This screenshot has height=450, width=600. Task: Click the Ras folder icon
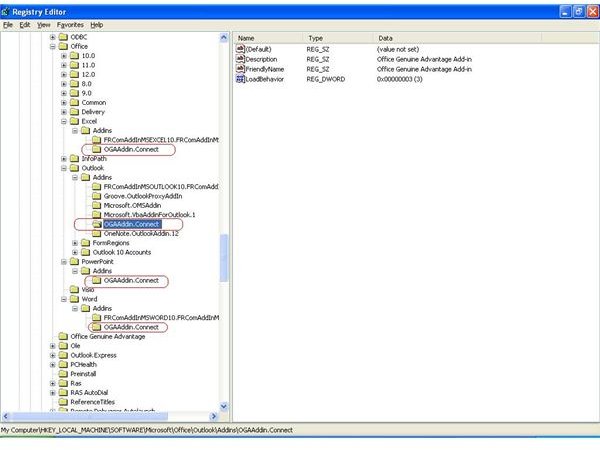(63, 383)
